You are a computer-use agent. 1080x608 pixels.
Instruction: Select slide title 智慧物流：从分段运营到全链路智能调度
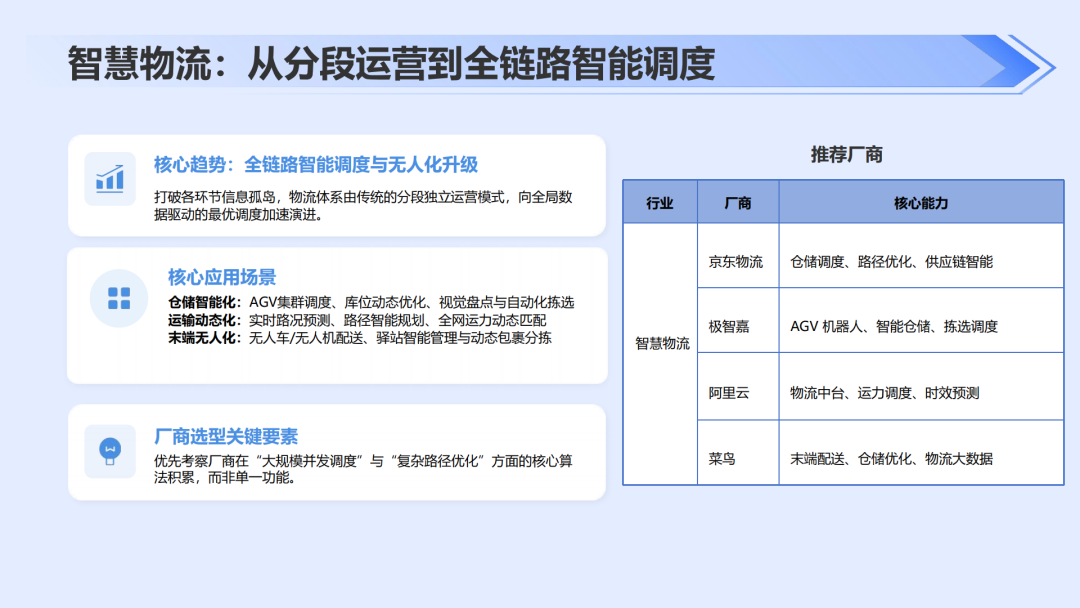[x=391, y=64]
